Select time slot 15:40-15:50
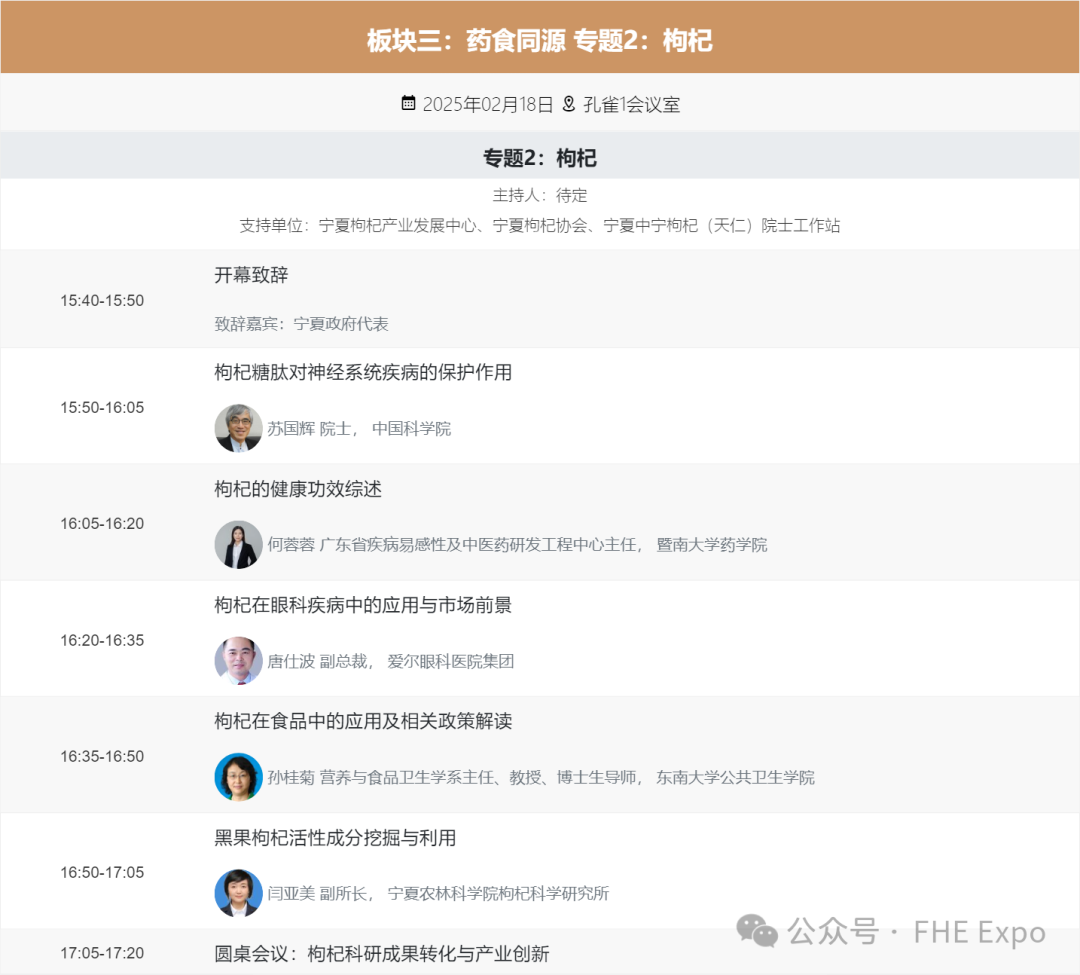 (102, 301)
